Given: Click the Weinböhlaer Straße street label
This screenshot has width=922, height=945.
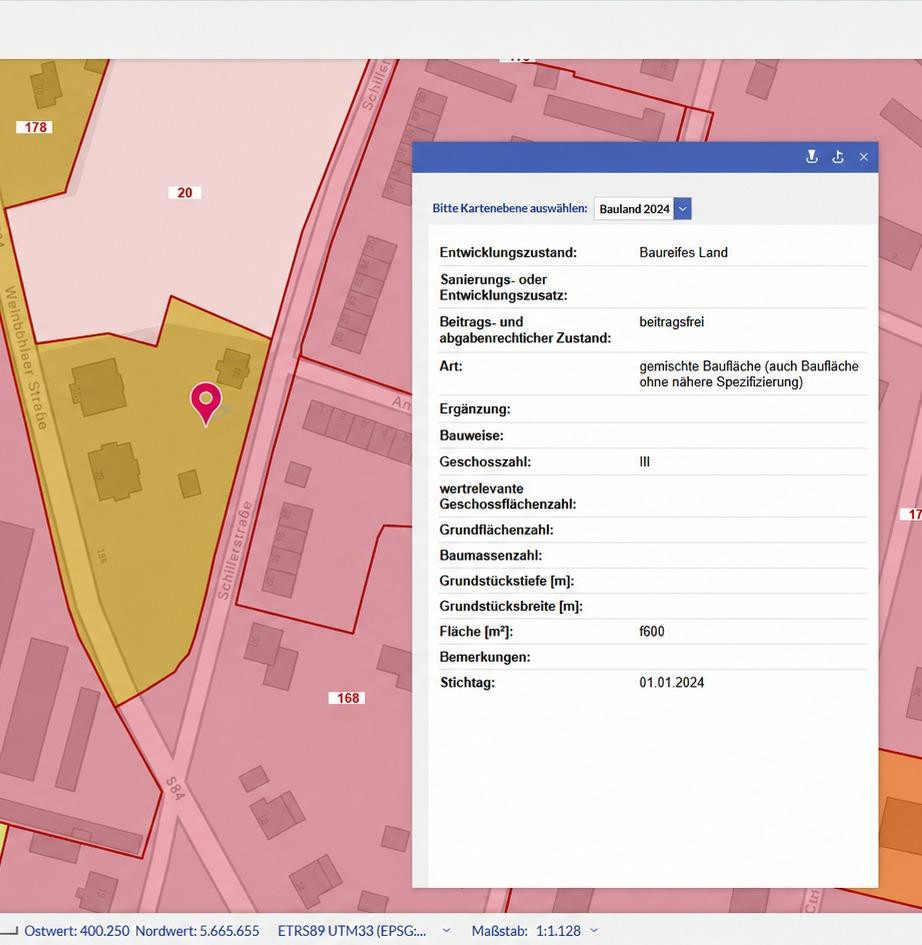Looking at the screenshot, I should coord(27,357).
